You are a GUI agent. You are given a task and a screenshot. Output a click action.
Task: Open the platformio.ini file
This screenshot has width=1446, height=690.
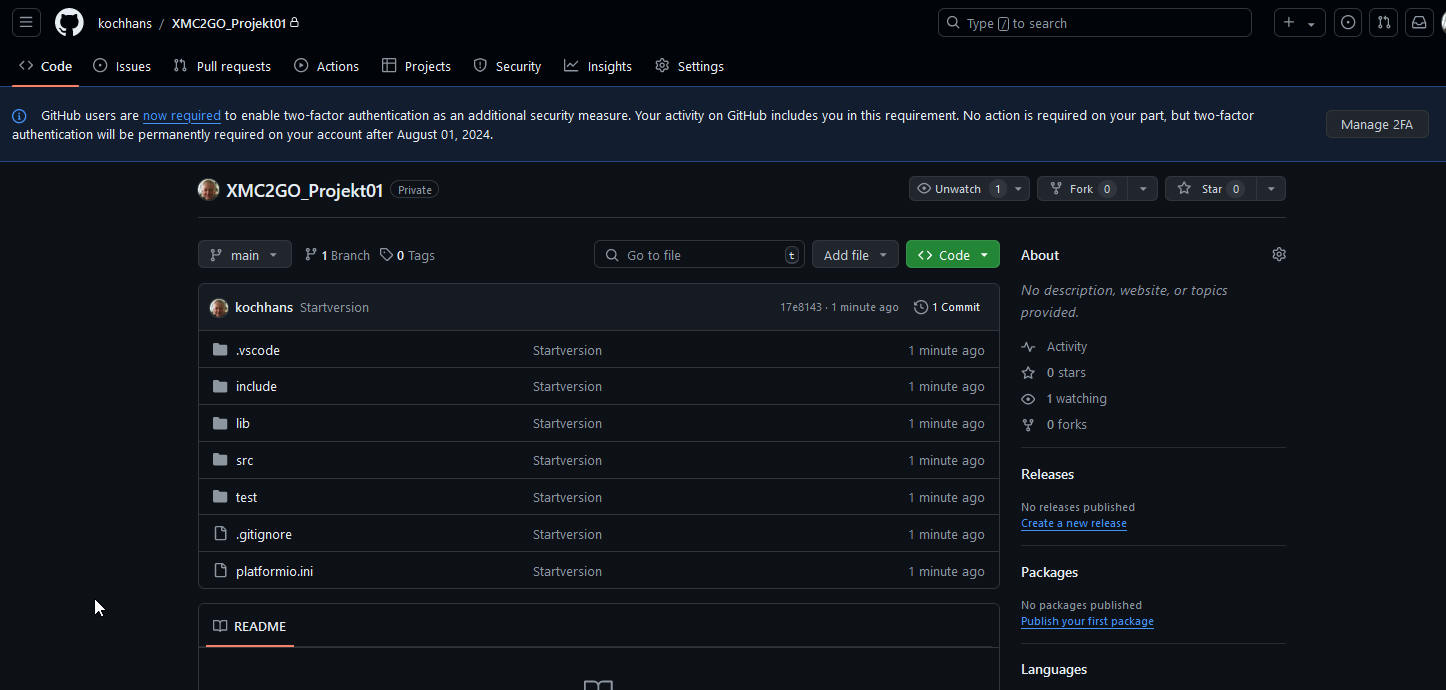coord(274,571)
